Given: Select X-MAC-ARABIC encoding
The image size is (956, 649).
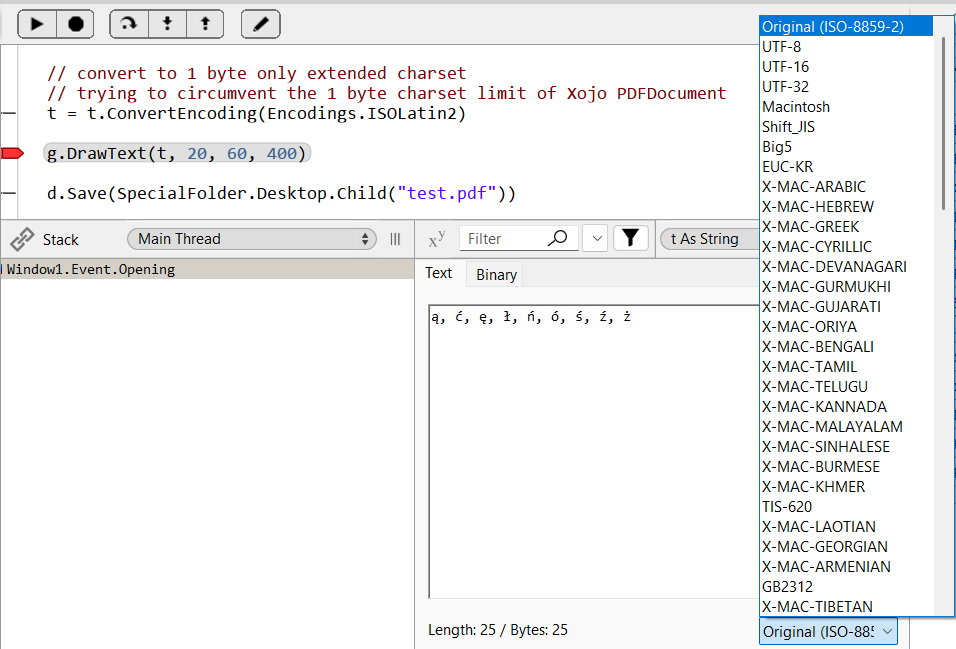Looking at the screenshot, I should coord(846,187).
